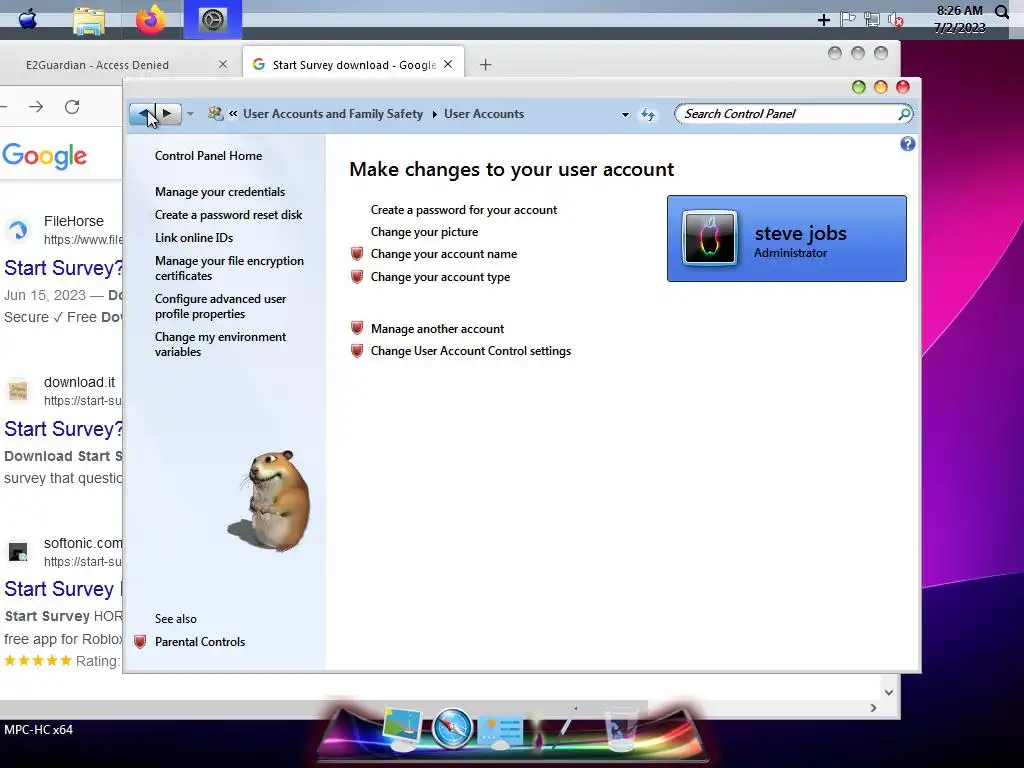The height and width of the screenshot is (768, 1024).
Task: Open a new browser tab with the plus
Action: 485,65
